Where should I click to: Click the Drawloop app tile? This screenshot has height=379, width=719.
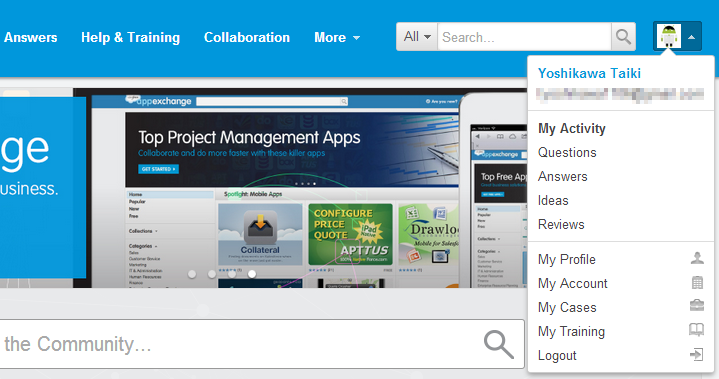(x=429, y=234)
